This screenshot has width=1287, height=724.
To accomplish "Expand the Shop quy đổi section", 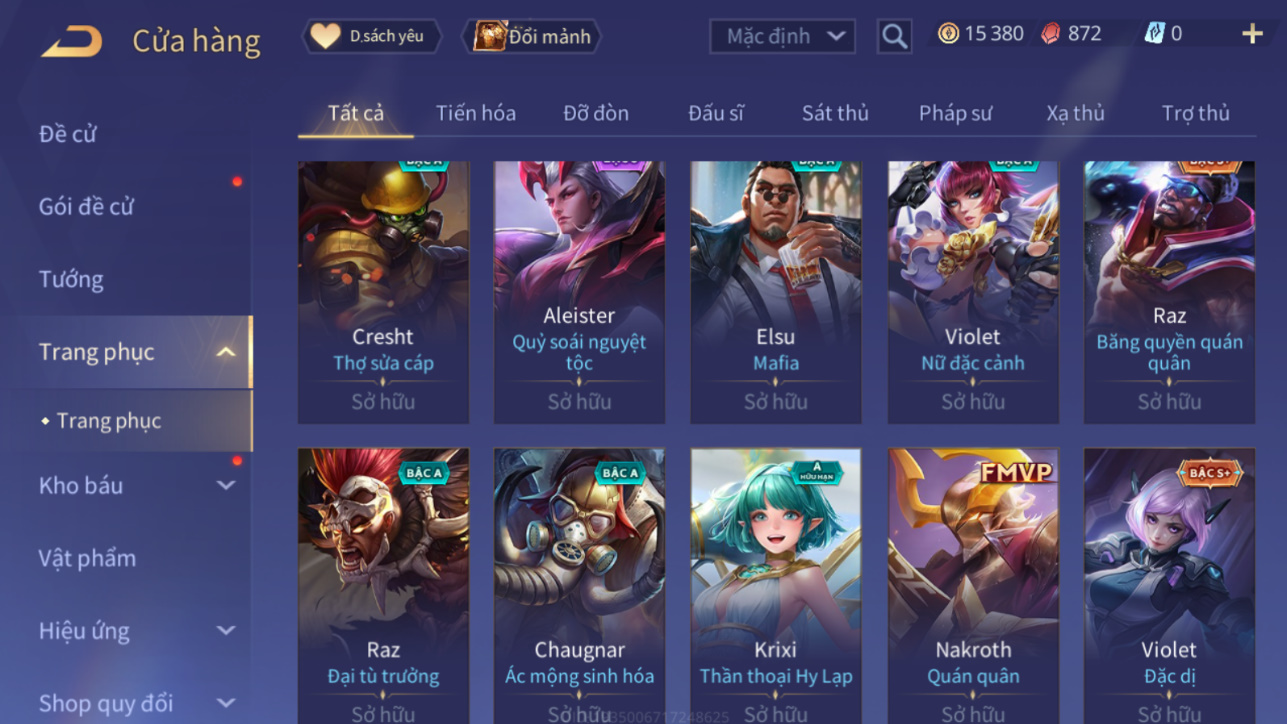I will pyautogui.click(x=226, y=703).
